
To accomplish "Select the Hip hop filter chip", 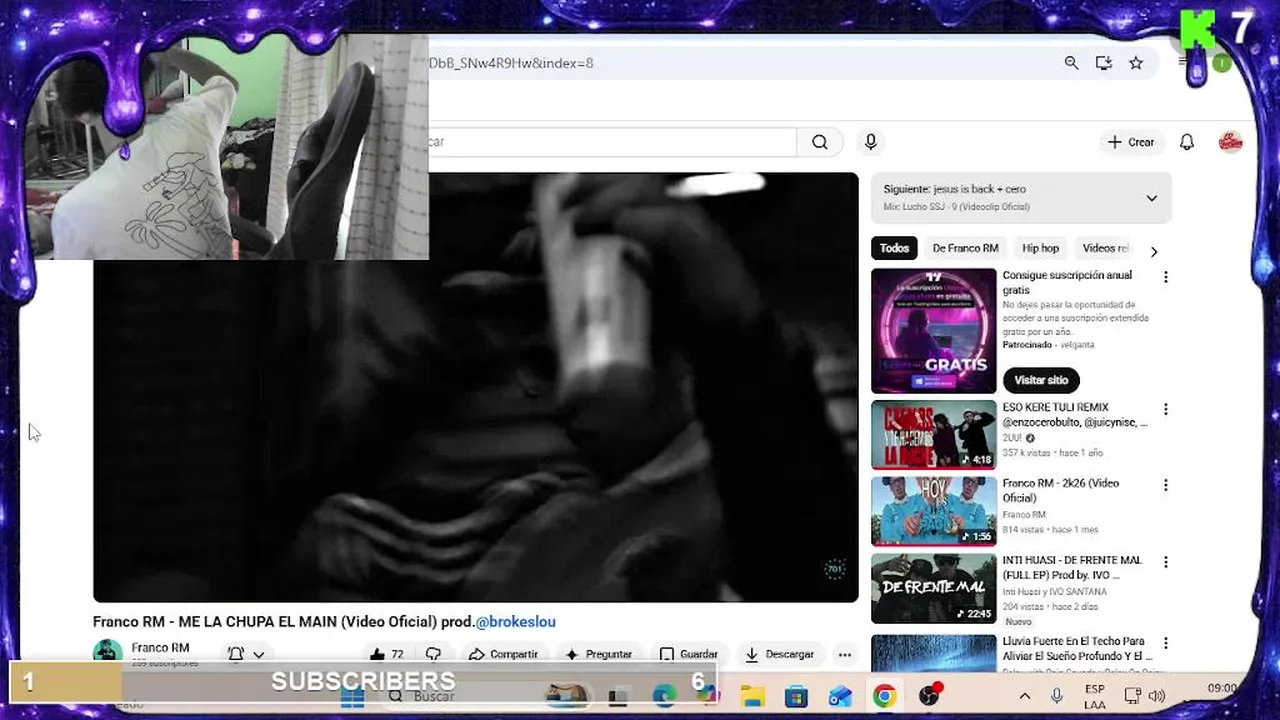I will tap(1040, 248).
